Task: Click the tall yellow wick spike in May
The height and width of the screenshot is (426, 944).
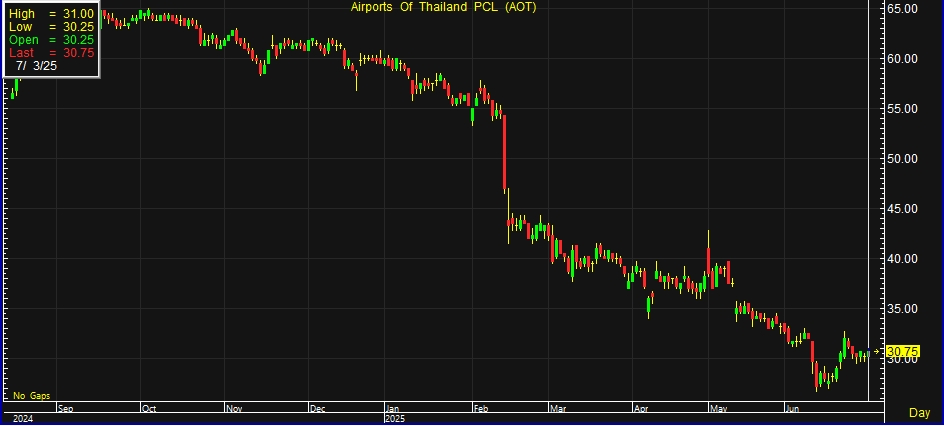Action: click(708, 245)
